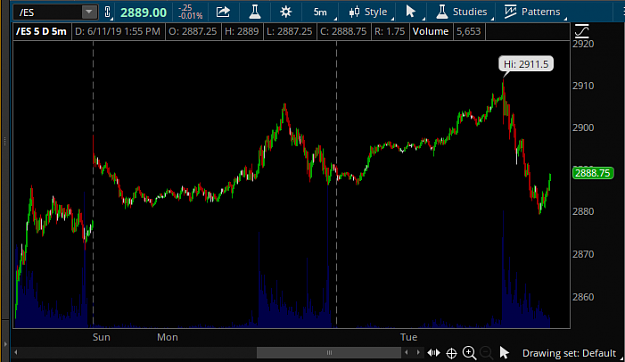Image resolution: width=625 pixels, height=362 pixels.
Task: Click the 2888.75 current price label
Action: click(592, 173)
